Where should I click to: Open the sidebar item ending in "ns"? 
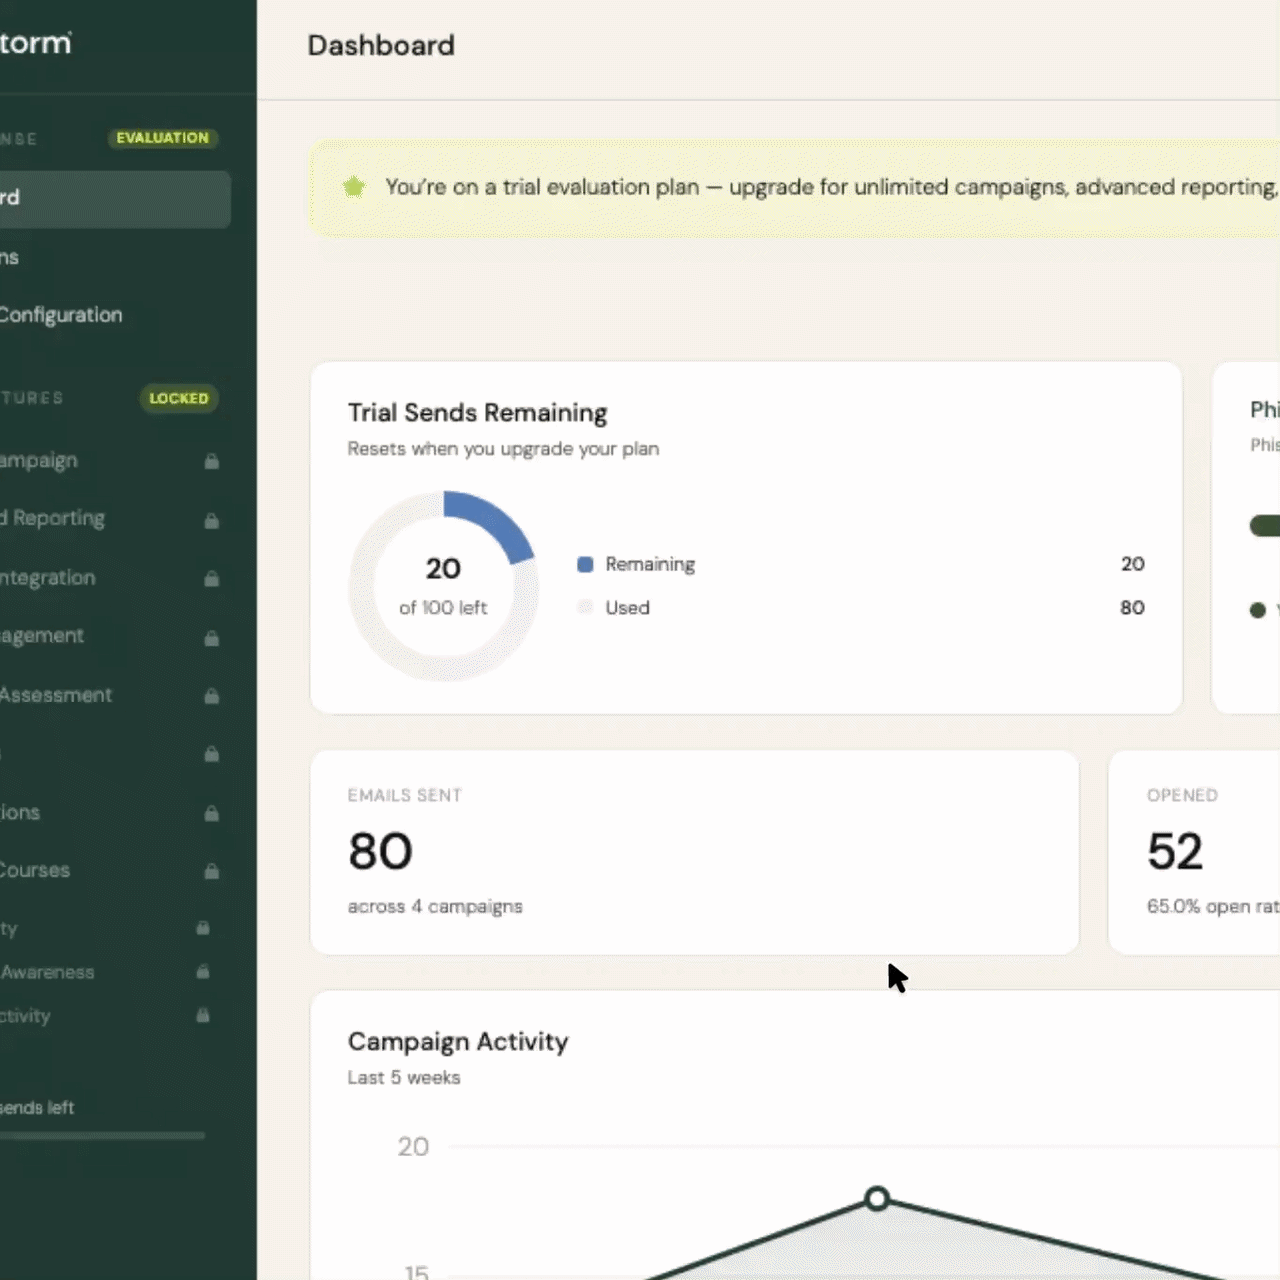(x=113, y=257)
